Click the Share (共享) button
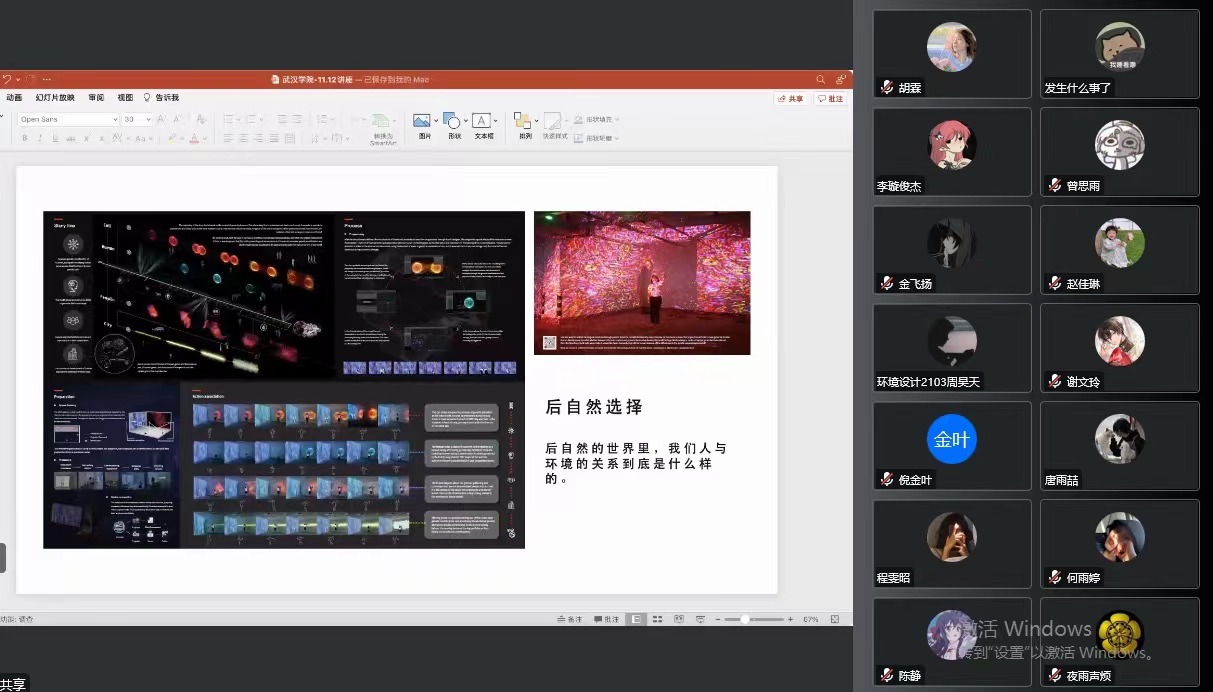1213x692 pixels. 790,99
